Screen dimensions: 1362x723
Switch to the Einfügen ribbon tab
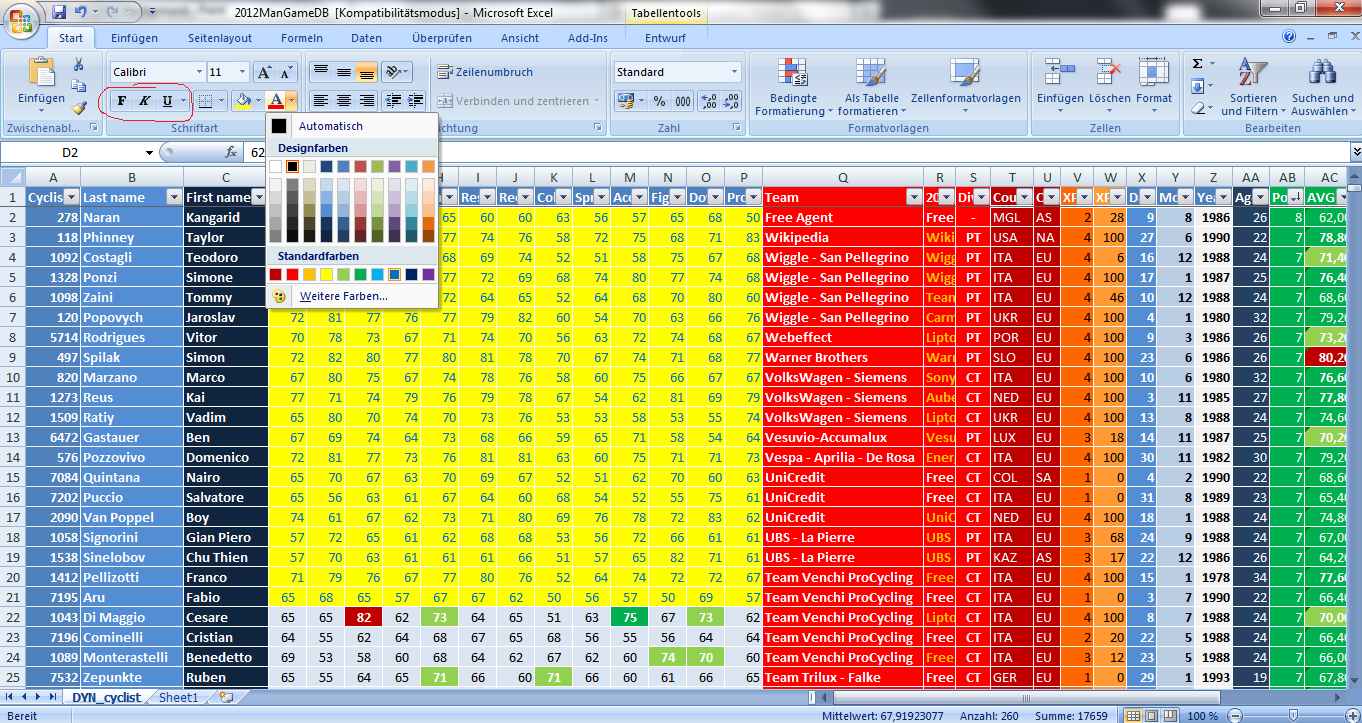[x=134, y=38]
